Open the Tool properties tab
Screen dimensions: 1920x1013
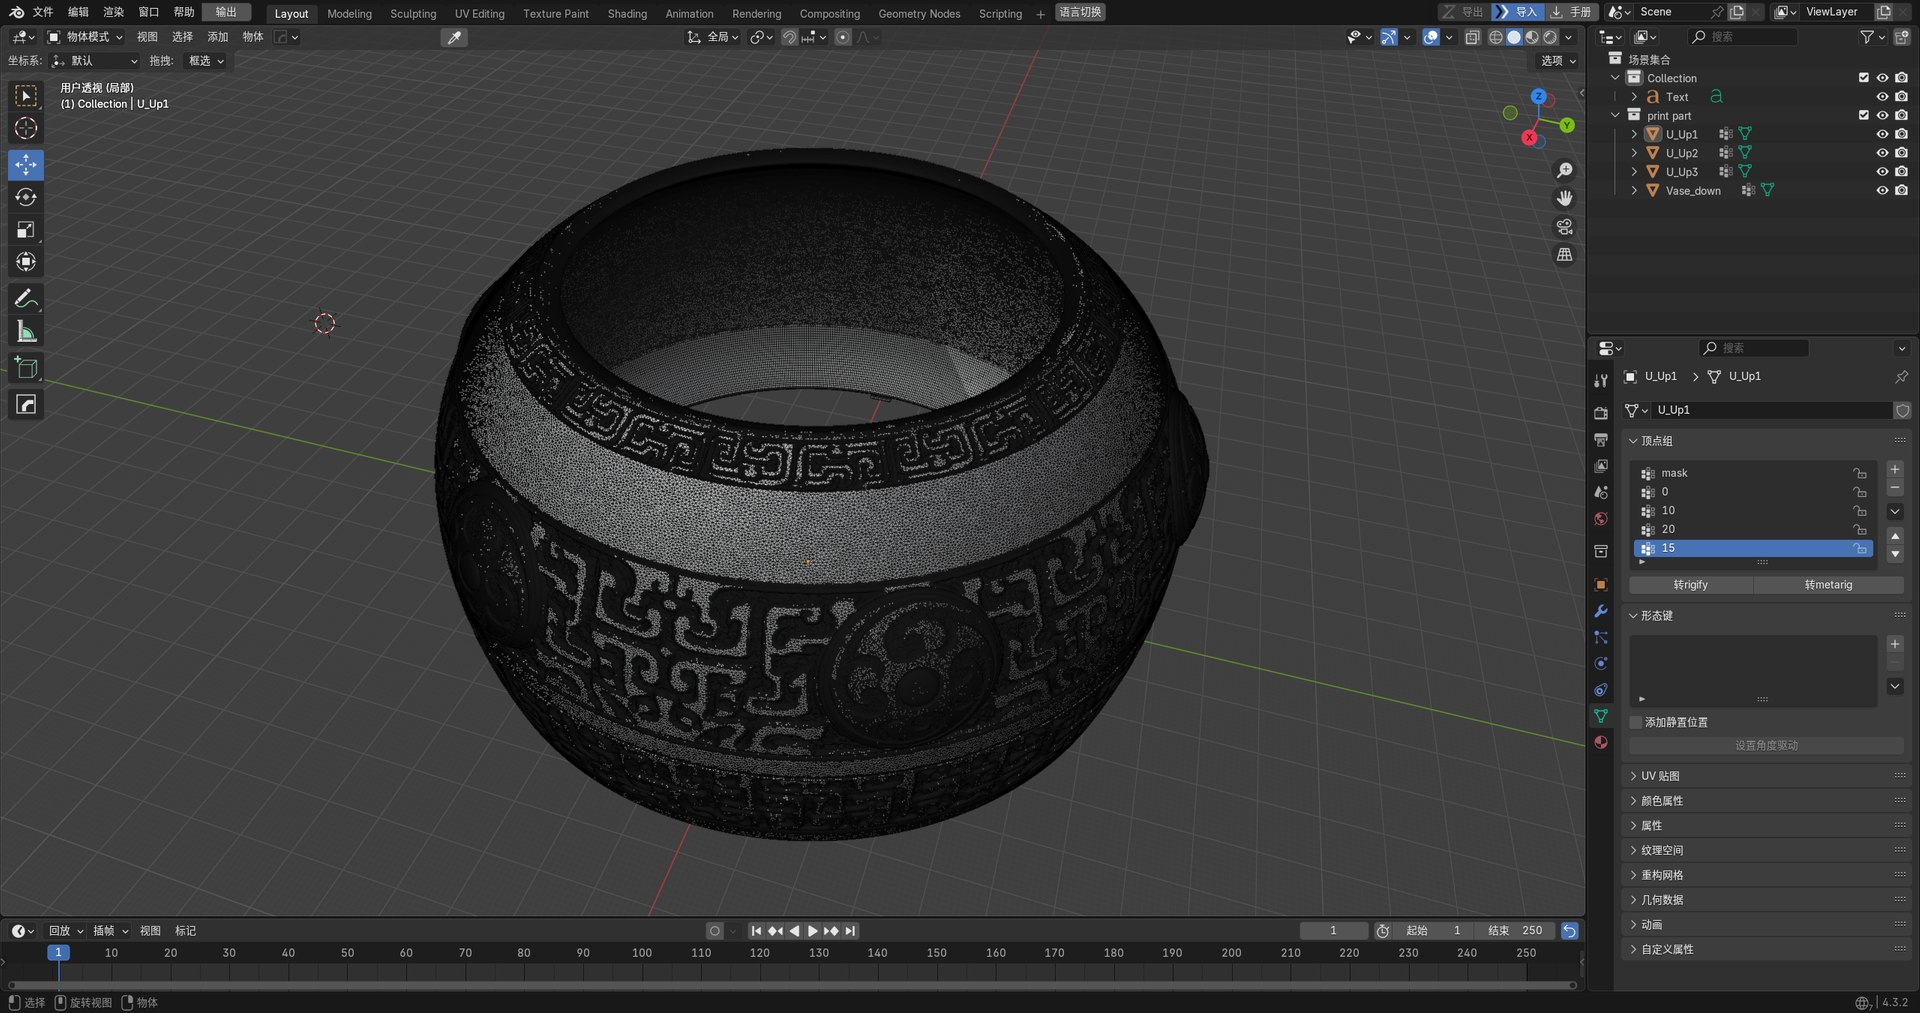coord(1601,381)
